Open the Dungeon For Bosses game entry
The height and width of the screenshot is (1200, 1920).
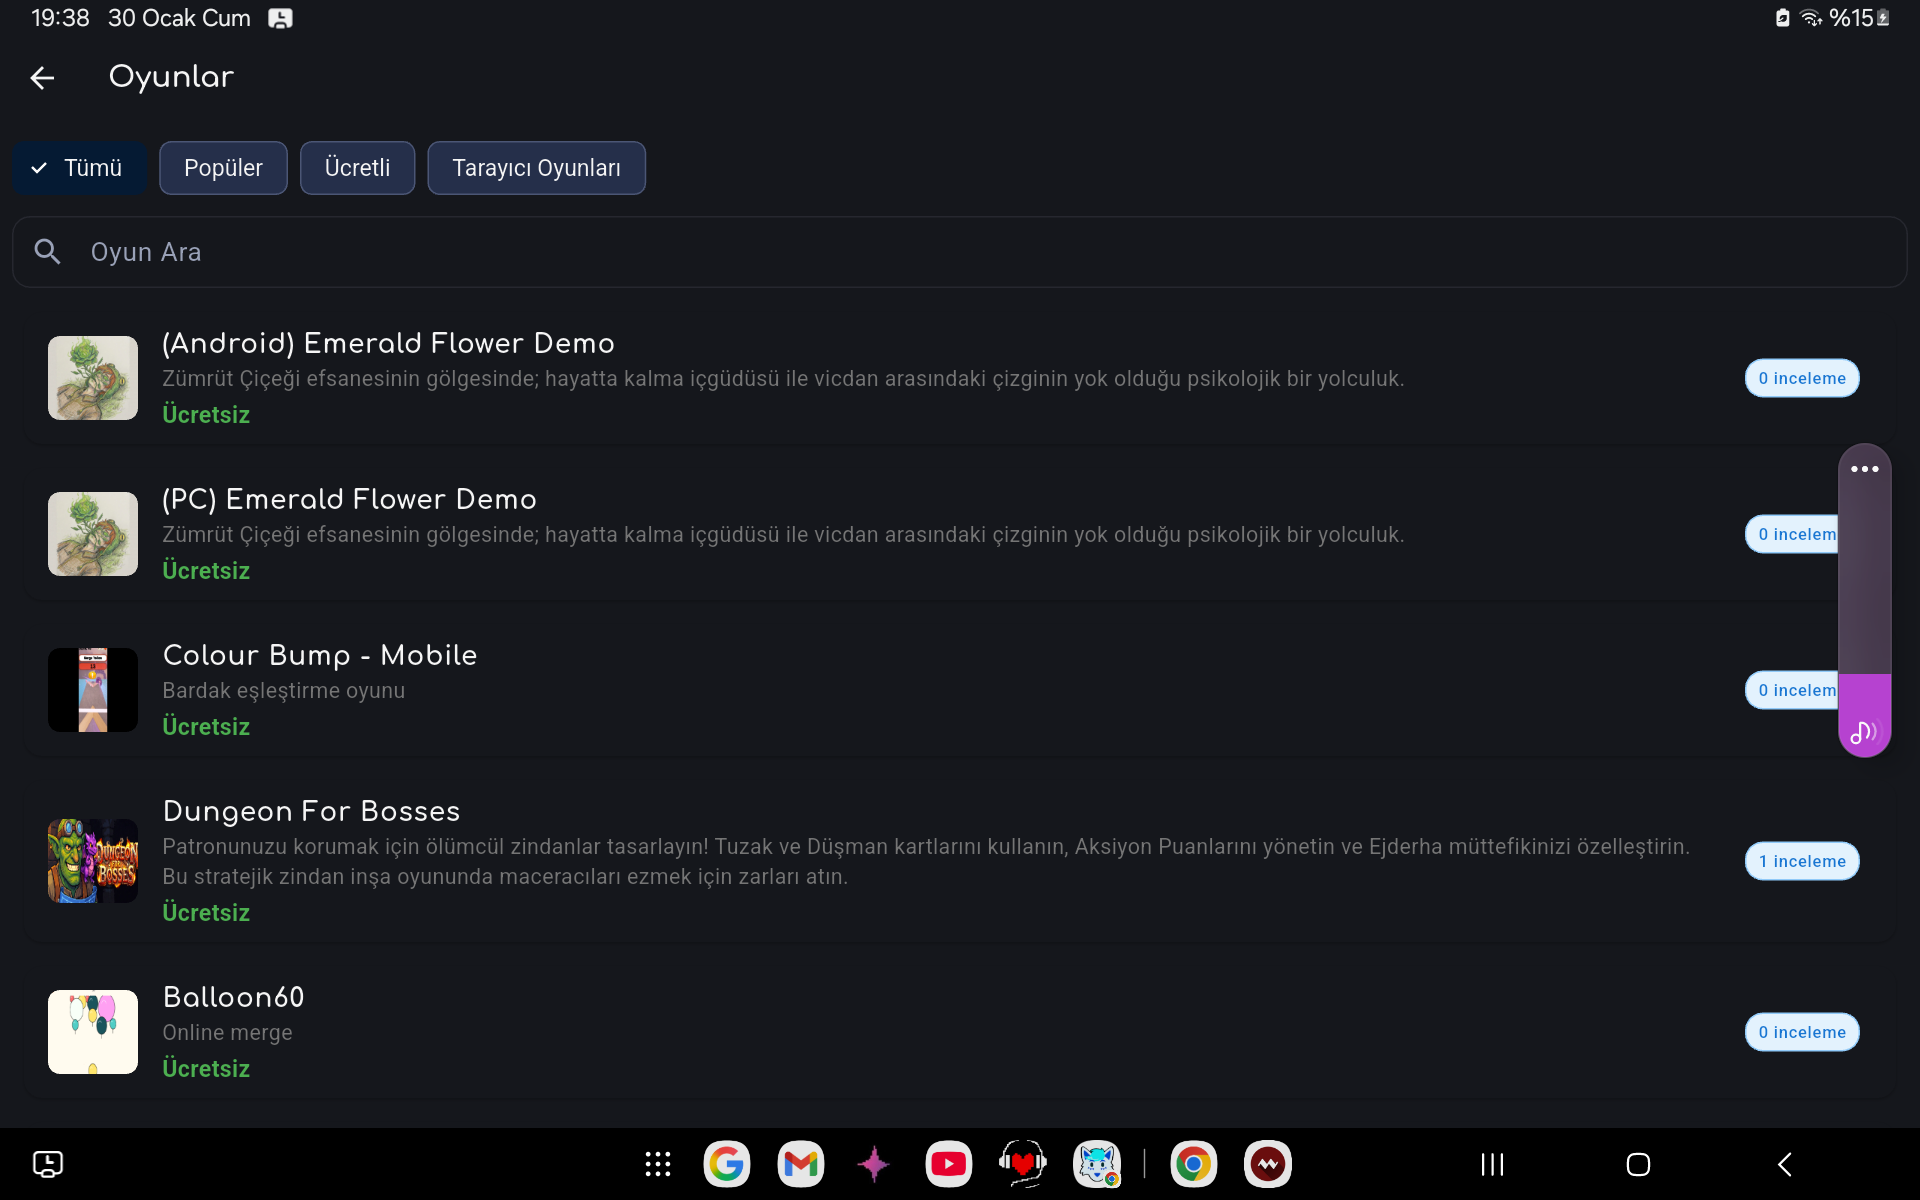pos(311,811)
